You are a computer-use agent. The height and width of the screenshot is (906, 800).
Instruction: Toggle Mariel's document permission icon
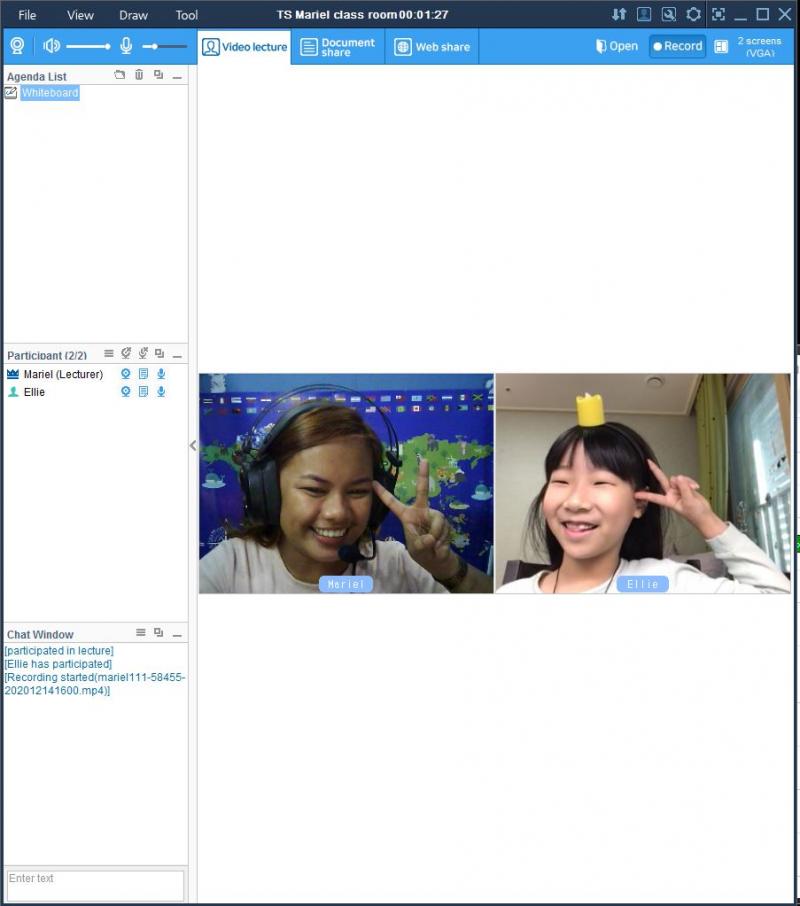click(143, 374)
